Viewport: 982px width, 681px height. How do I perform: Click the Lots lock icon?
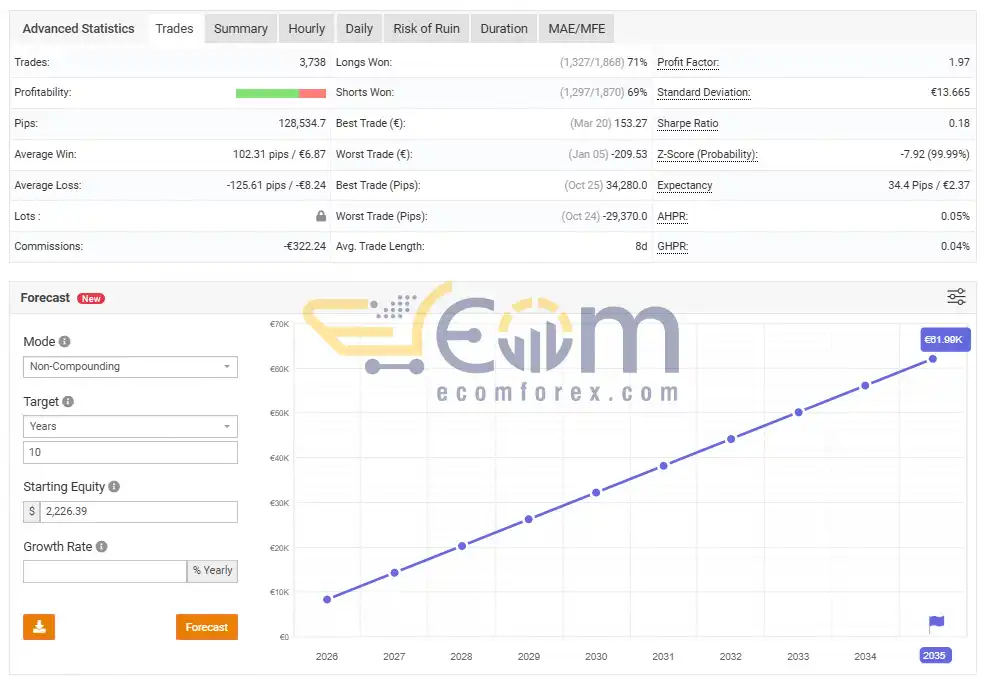pos(321,216)
